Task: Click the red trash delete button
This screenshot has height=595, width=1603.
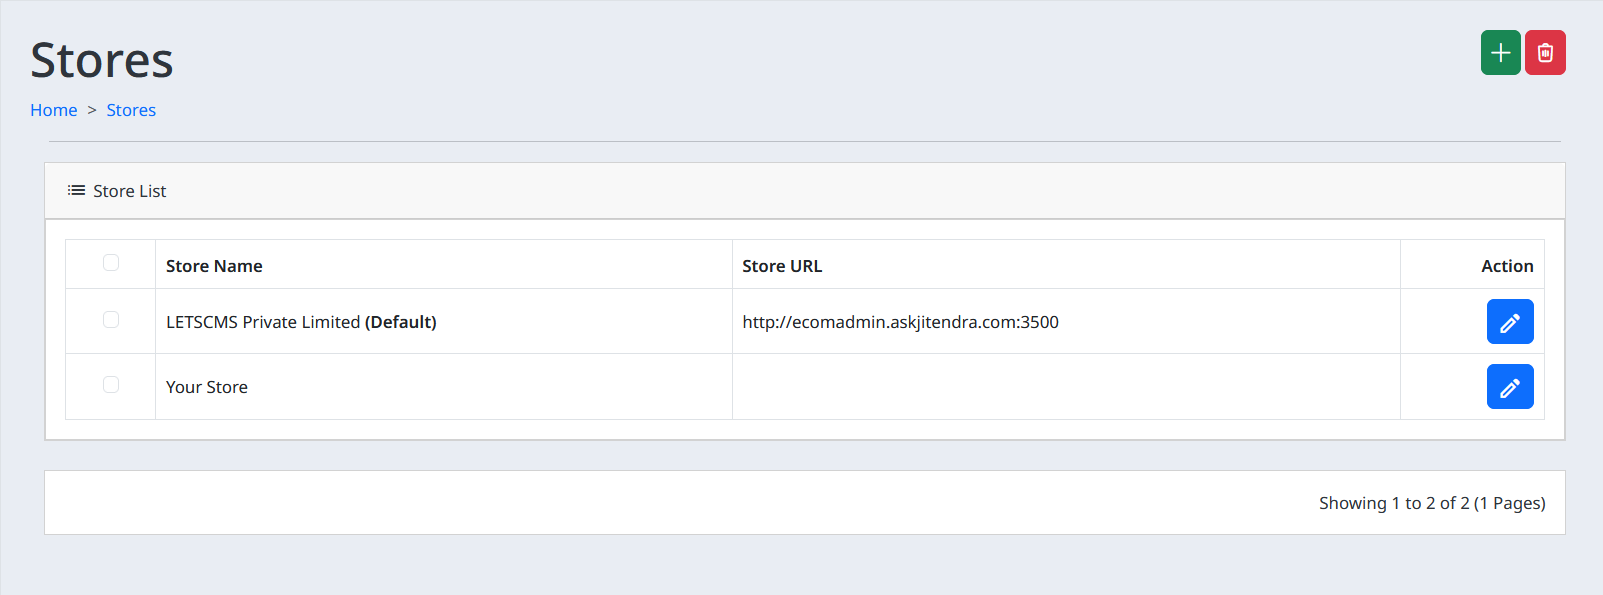Action: 1545,53
